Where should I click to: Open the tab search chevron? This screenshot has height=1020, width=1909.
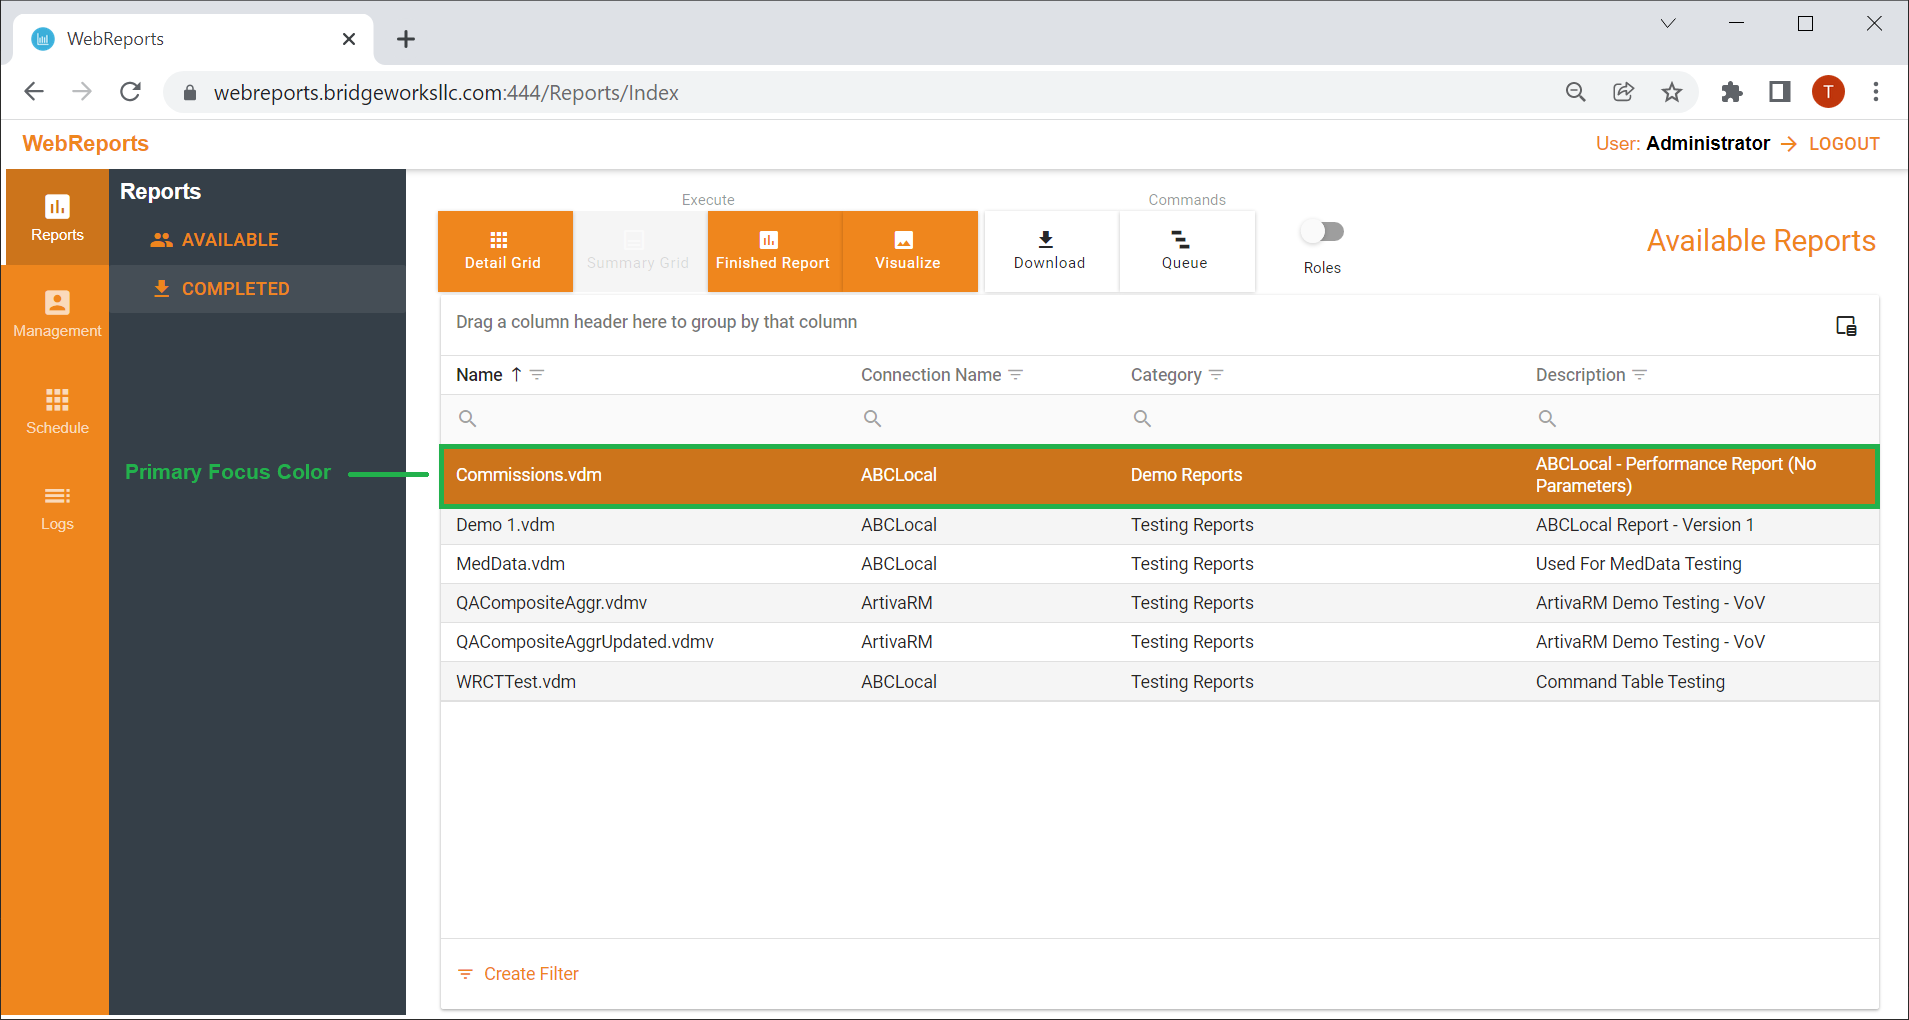[1668, 24]
